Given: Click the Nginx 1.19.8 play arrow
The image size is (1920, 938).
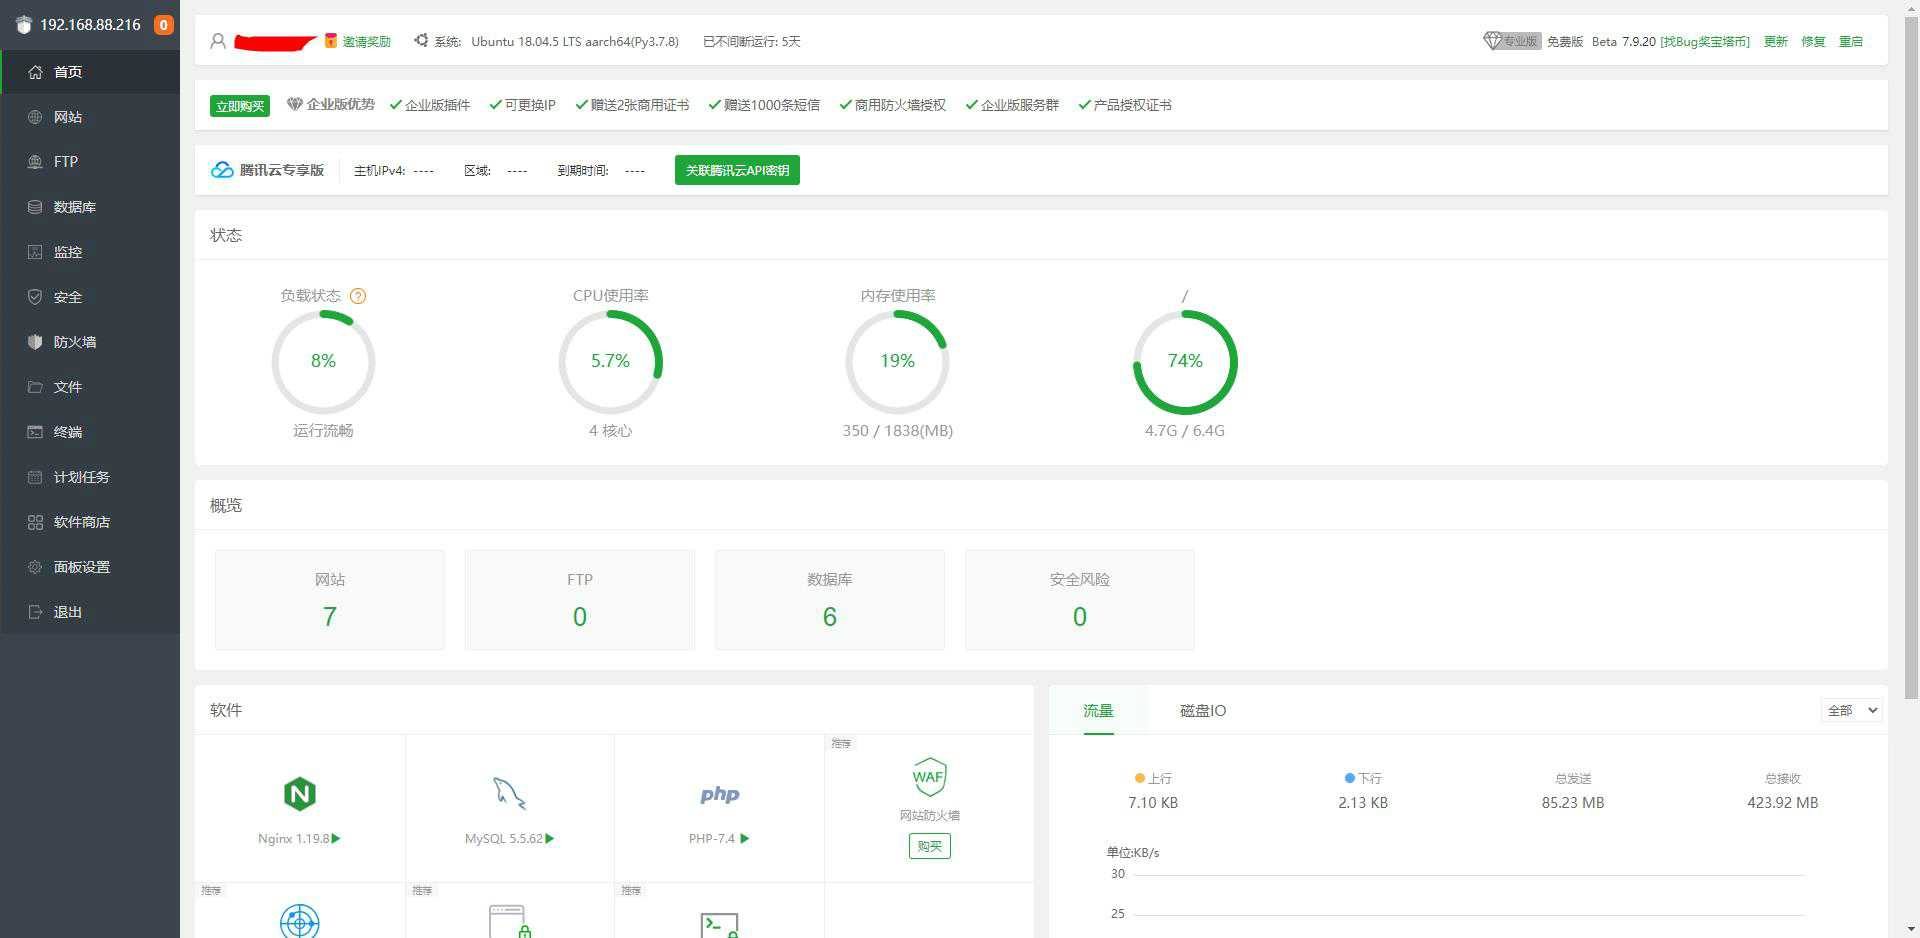Looking at the screenshot, I should click(x=336, y=838).
